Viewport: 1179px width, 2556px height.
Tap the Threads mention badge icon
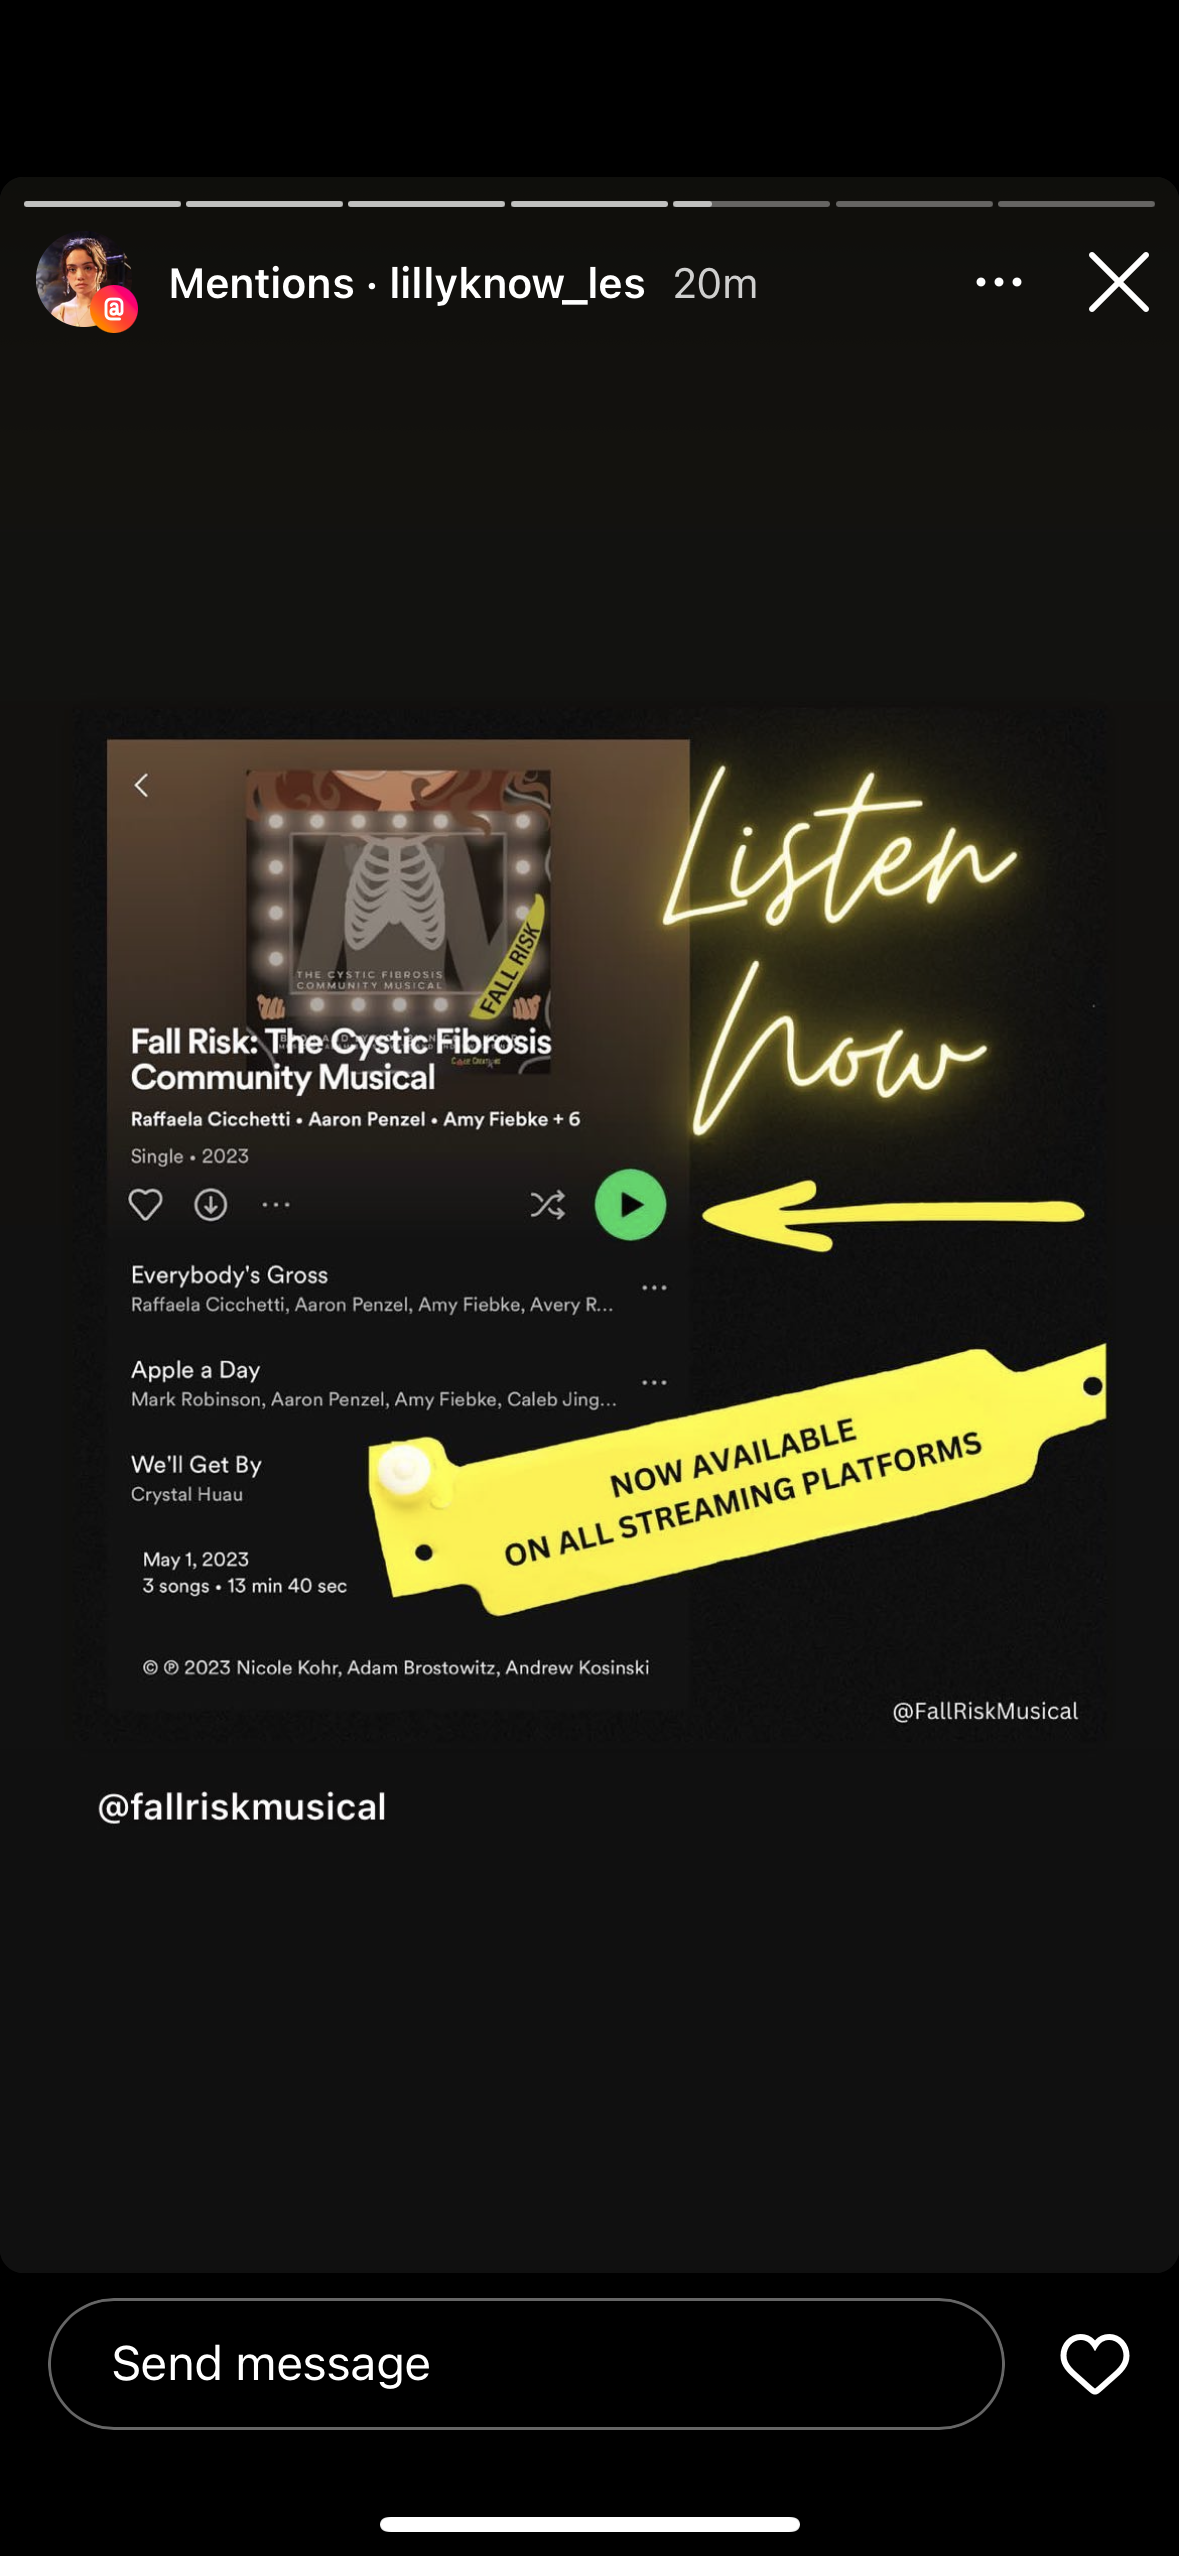click(114, 309)
